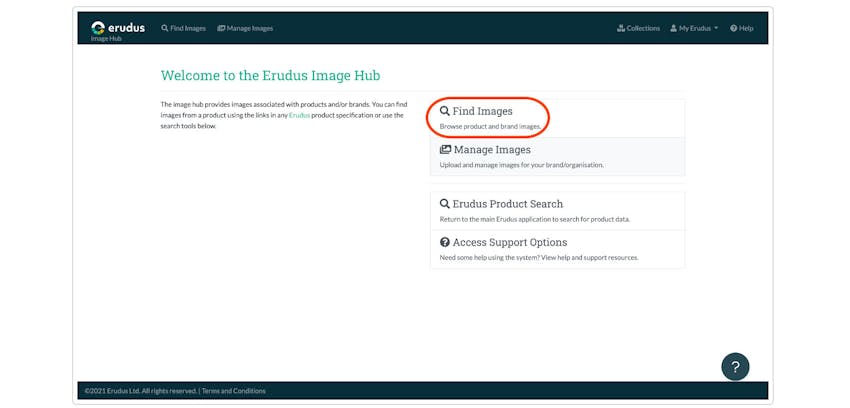The image size is (850, 408).
Task: Click the magnifier icon in the top navigation
Action: click(164, 28)
